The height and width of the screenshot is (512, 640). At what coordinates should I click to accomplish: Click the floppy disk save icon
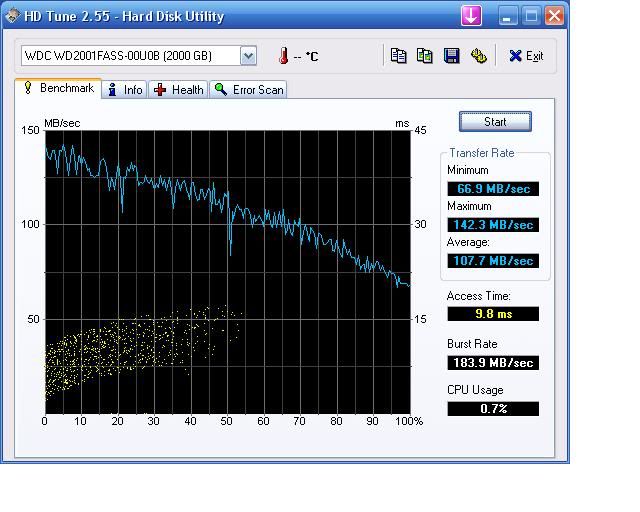pyautogui.click(x=451, y=56)
